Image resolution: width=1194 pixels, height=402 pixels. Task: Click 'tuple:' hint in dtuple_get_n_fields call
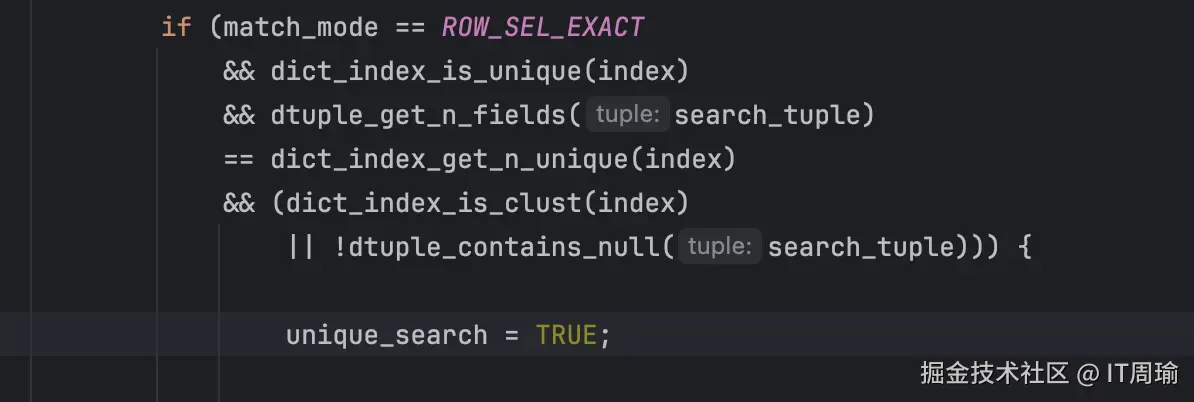pyautogui.click(x=627, y=115)
